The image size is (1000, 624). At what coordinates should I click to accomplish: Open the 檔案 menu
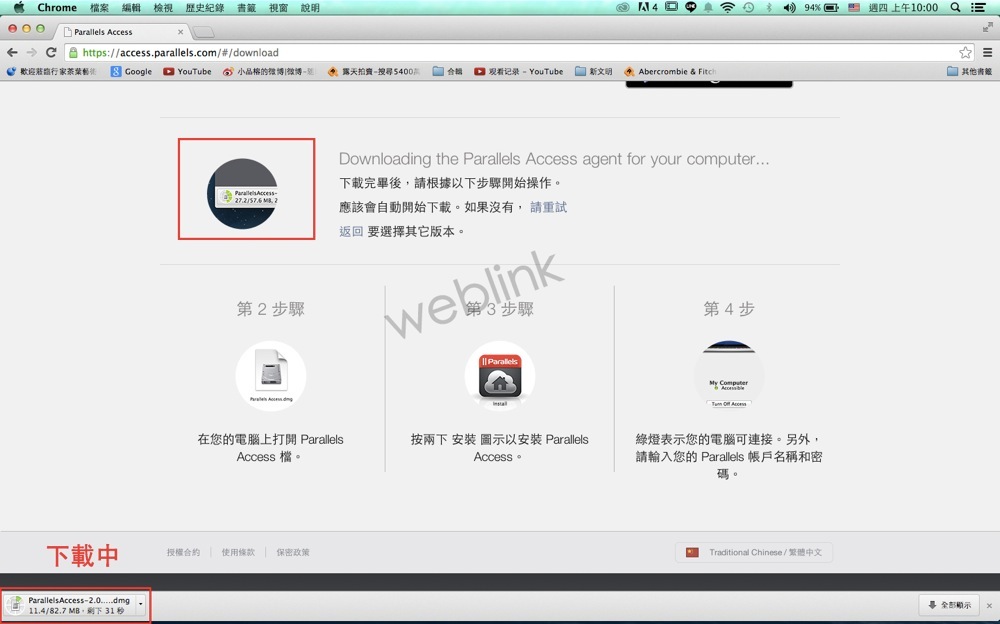click(x=99, y=8)
